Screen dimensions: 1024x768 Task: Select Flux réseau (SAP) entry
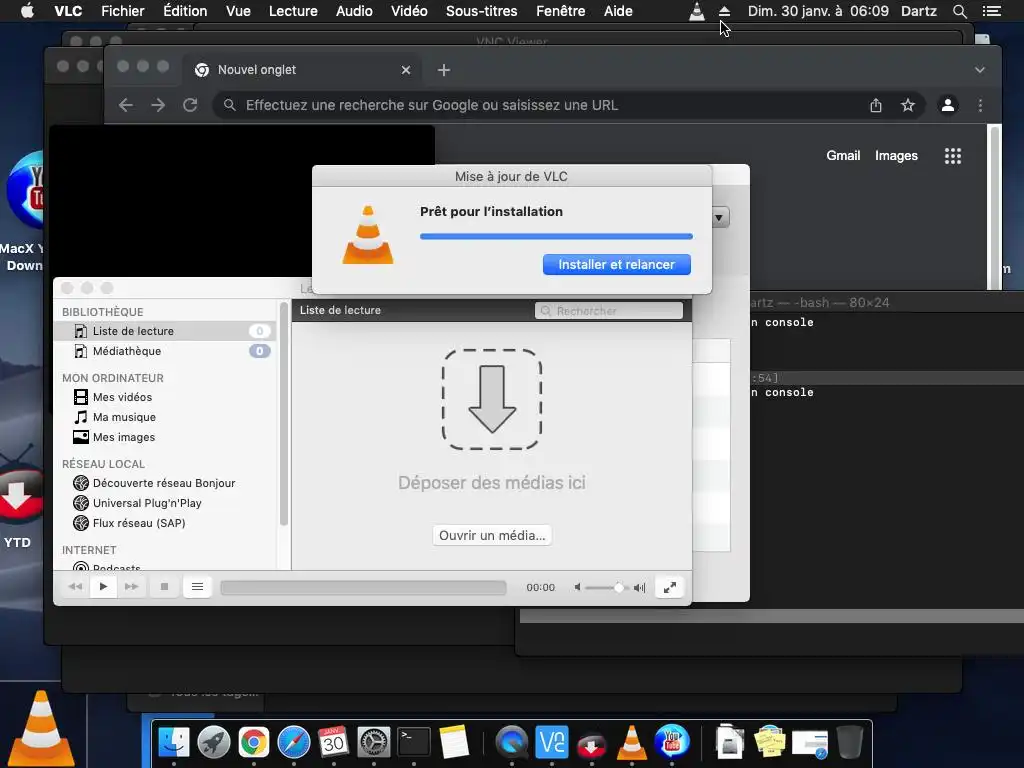[138, 523]
